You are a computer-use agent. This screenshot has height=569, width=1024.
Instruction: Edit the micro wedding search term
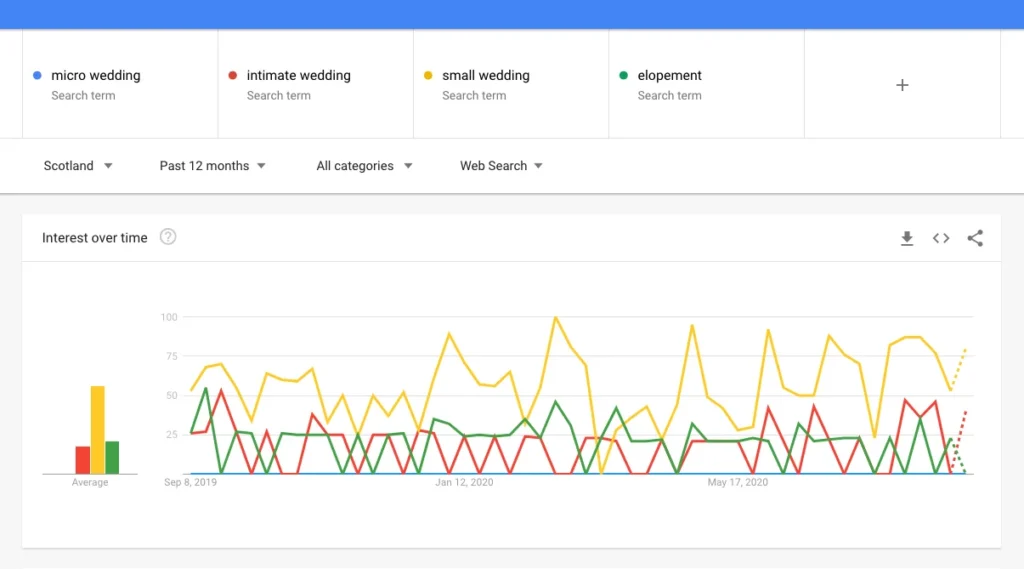96,76
